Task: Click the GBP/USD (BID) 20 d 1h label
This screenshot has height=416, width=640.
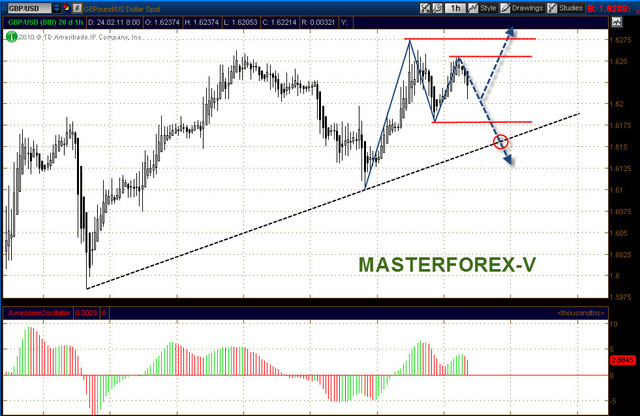Action: 45,22
